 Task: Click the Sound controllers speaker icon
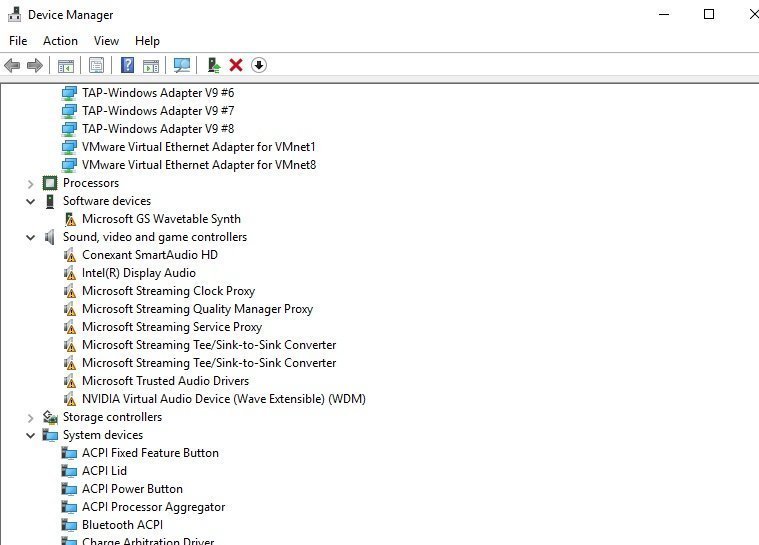tap(49, 237)
